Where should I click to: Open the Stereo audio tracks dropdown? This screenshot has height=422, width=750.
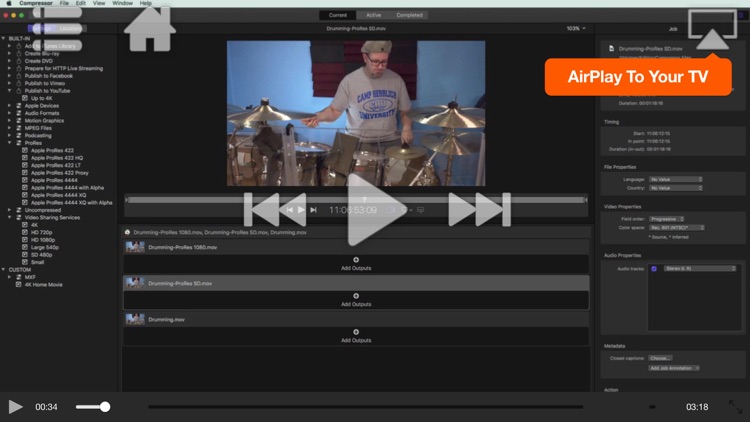pyautogui.click(x=700, y=268)
